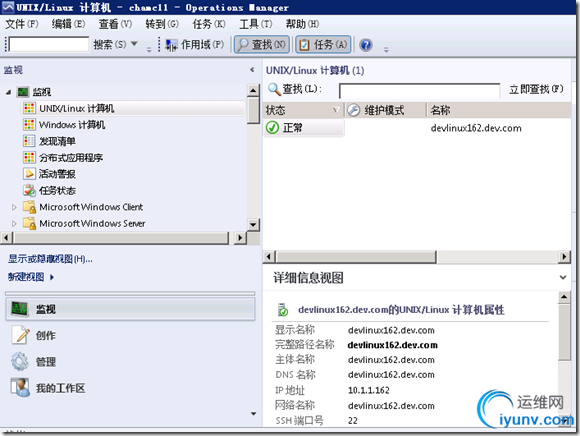Open the 活动警报 alert view icon

[x=29, y=174]
